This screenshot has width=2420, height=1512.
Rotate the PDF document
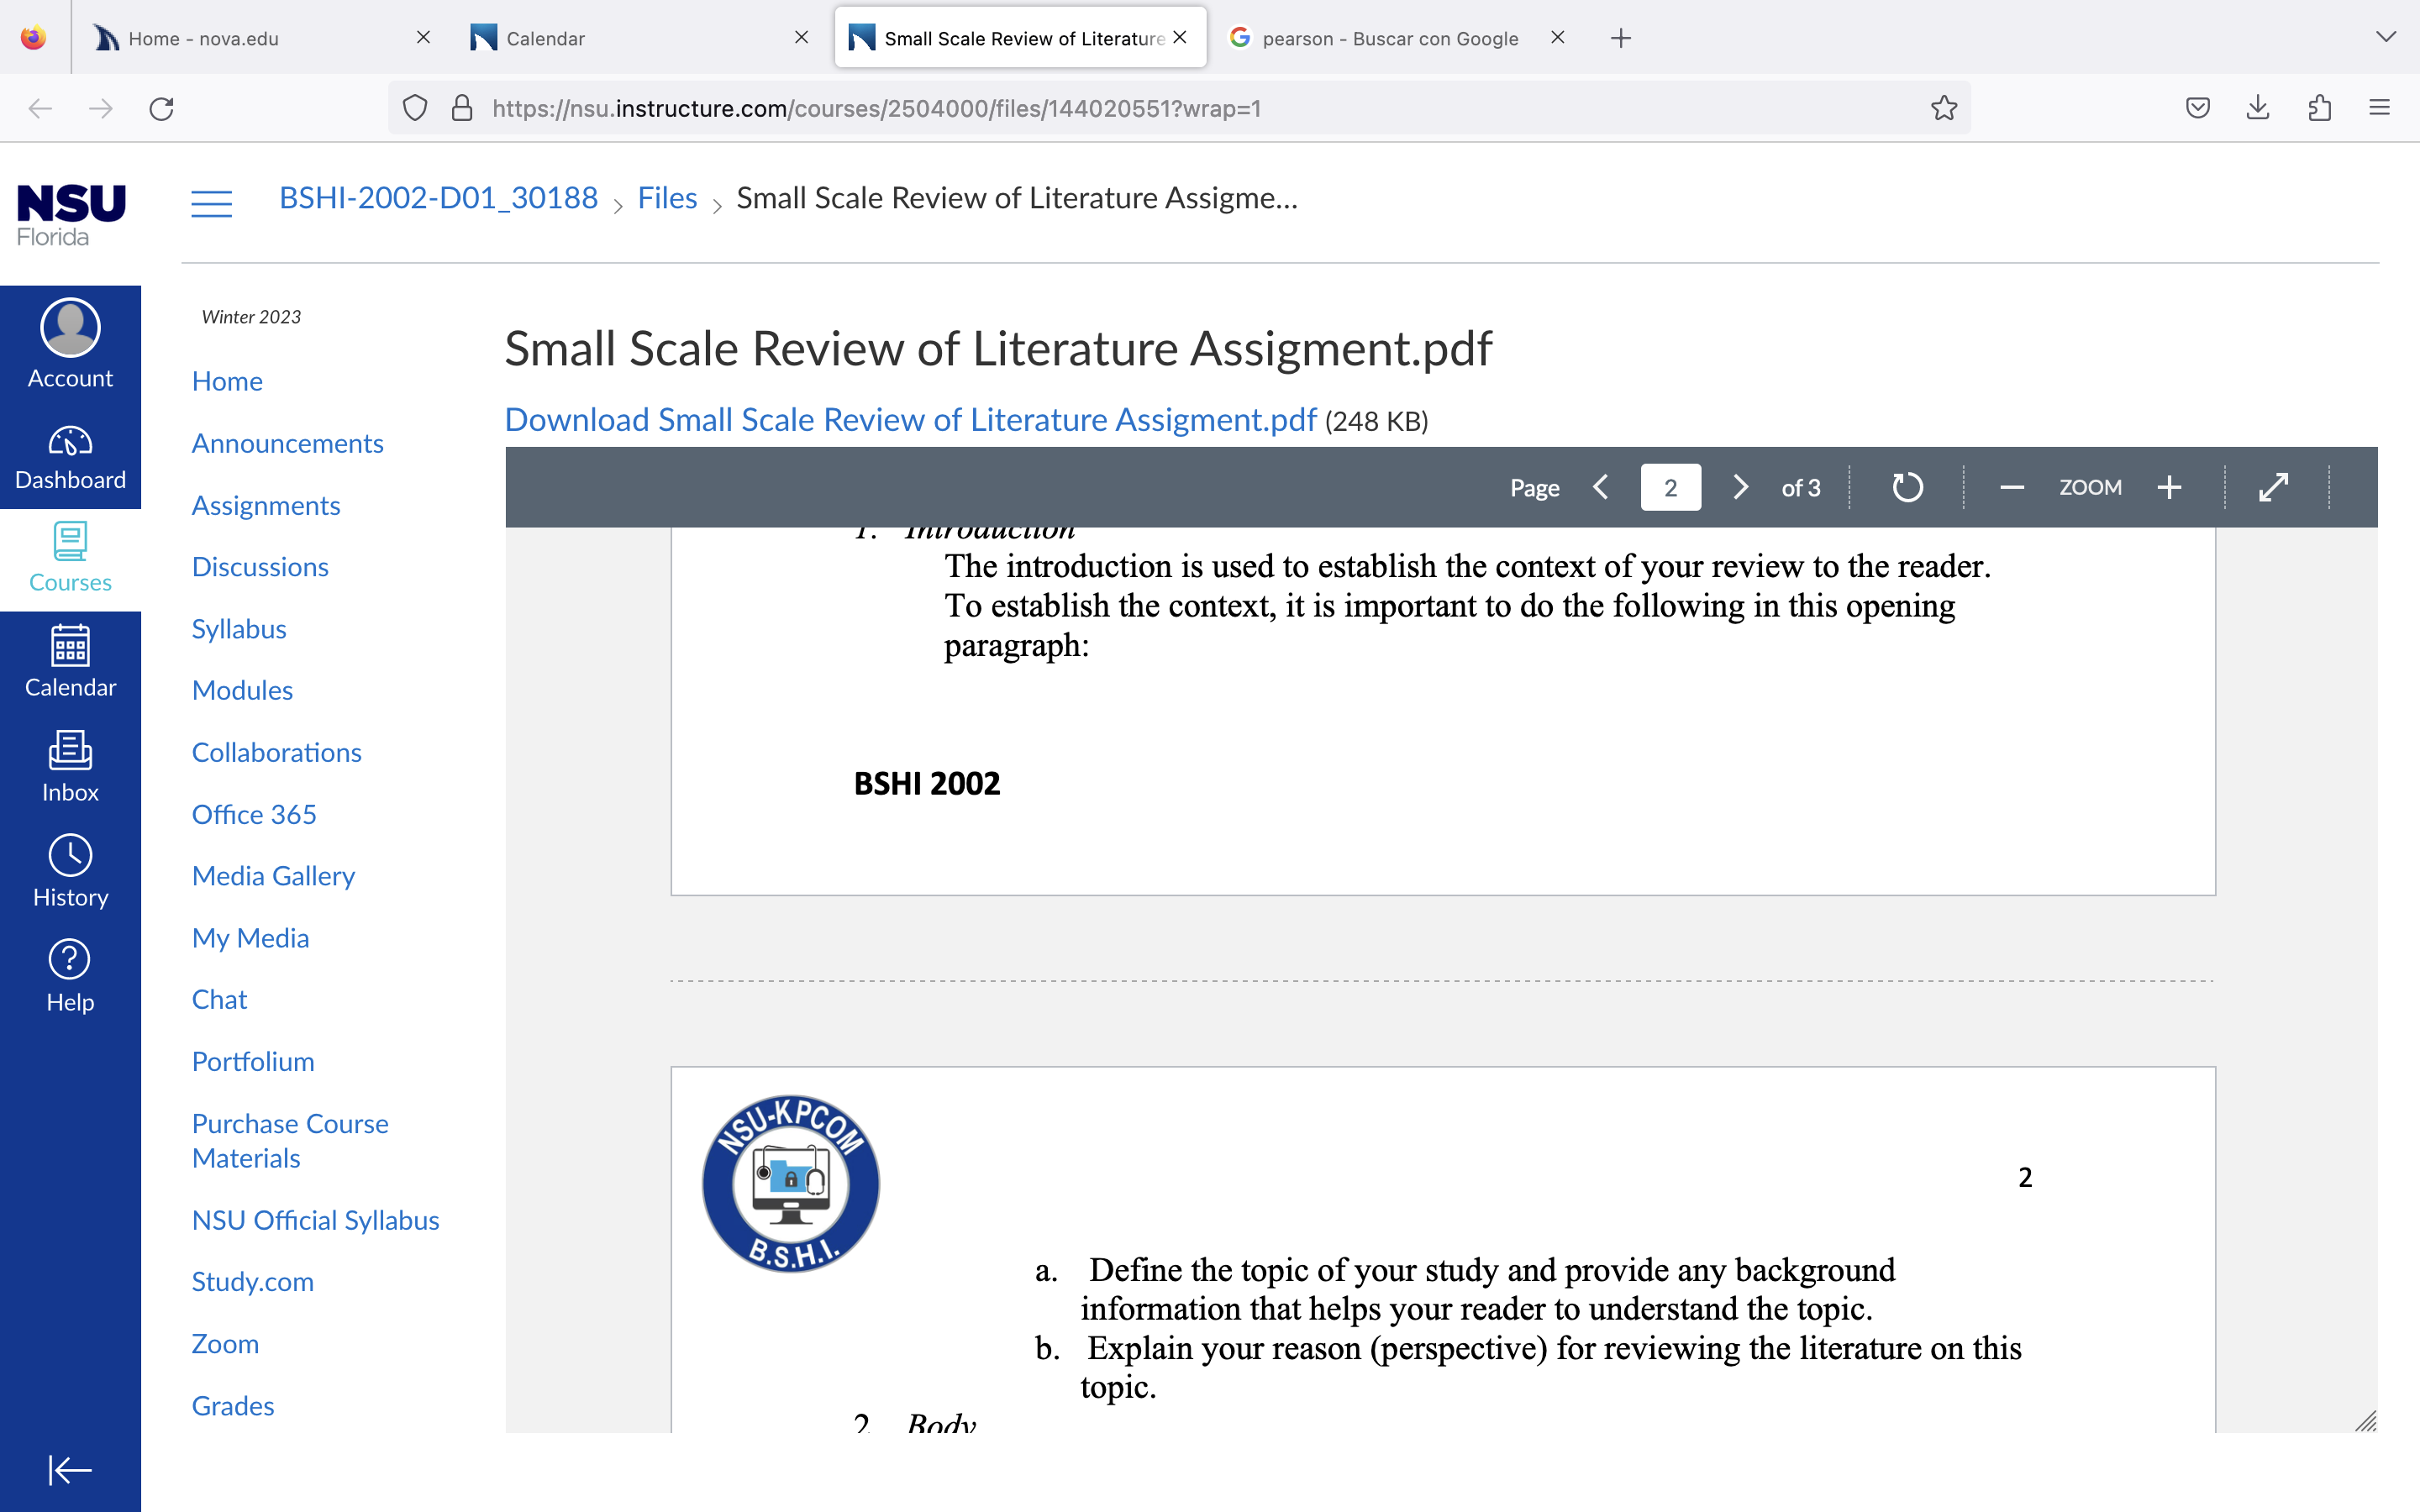click(x=1907, y=487)
